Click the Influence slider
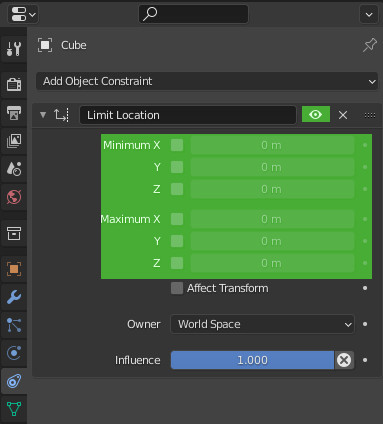The height and width of the screenshot is (424, 383). click(252, 360)
